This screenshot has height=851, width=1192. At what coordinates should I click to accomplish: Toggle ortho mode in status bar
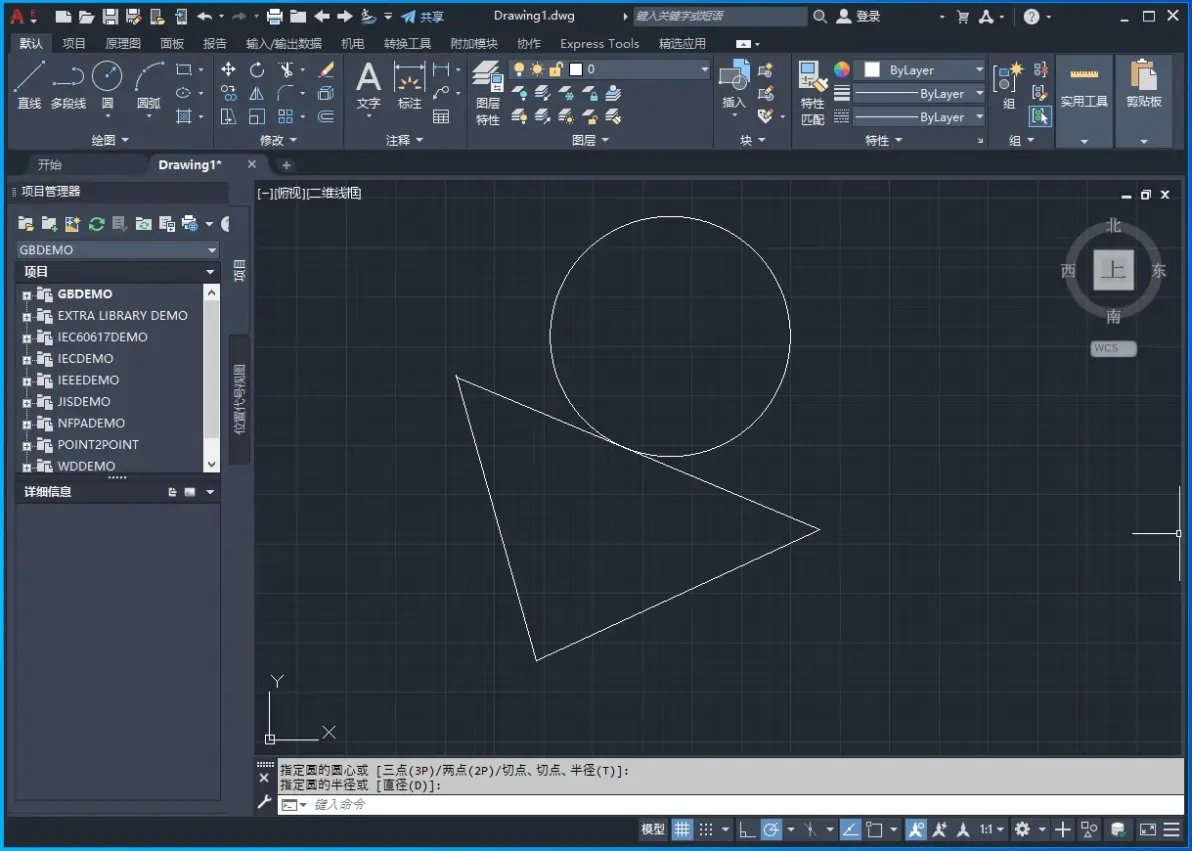coord(747,829)
